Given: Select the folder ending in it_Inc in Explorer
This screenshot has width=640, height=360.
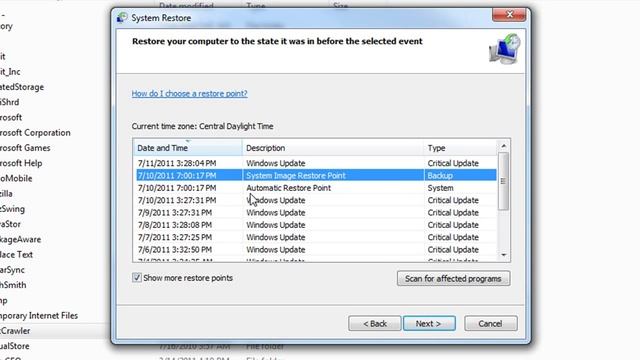Looking at the screenshot, I should click(10, 71).
